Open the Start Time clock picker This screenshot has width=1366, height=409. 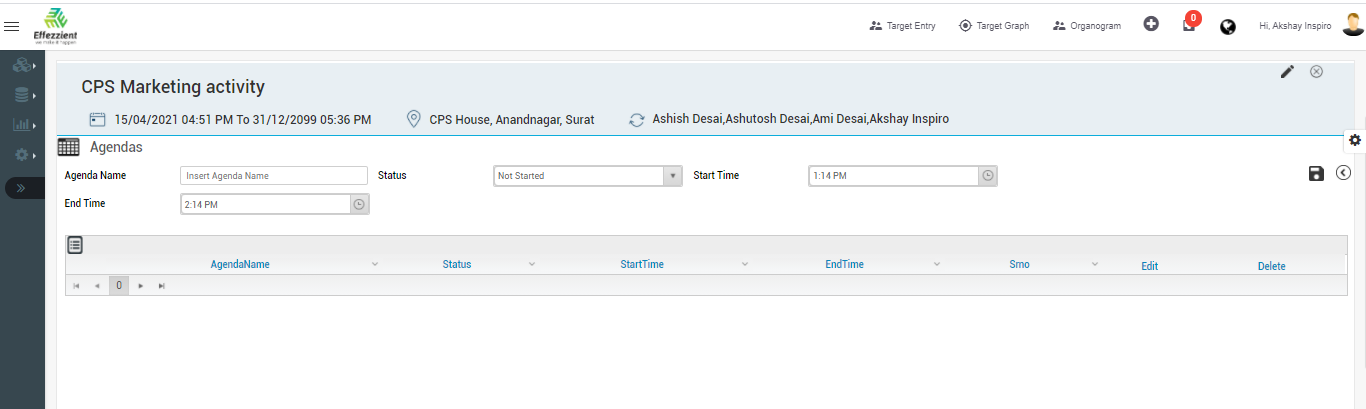click(987, 176)
